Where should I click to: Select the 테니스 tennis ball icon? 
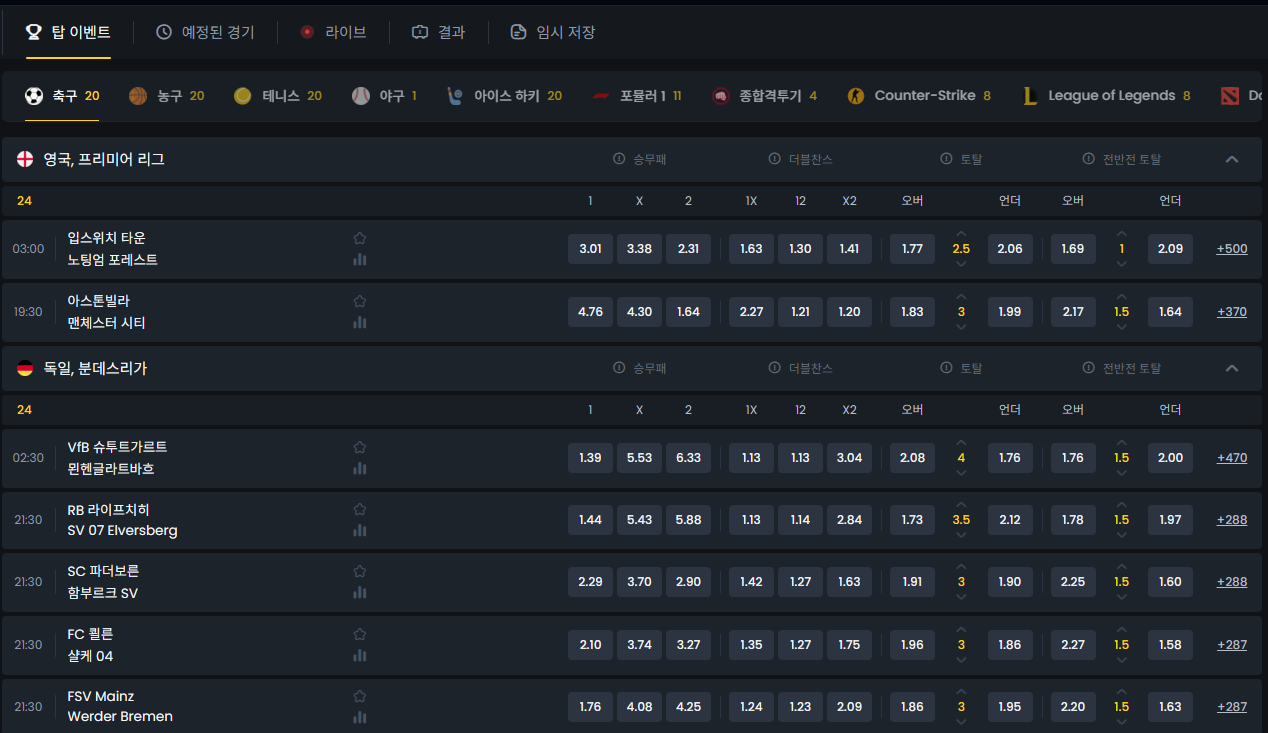242,96
